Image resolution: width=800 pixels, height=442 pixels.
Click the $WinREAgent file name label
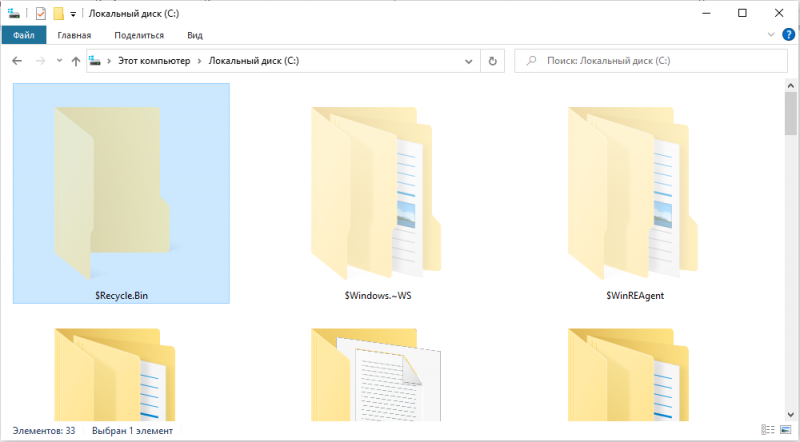pyautogui.click(x=635, y=296)
